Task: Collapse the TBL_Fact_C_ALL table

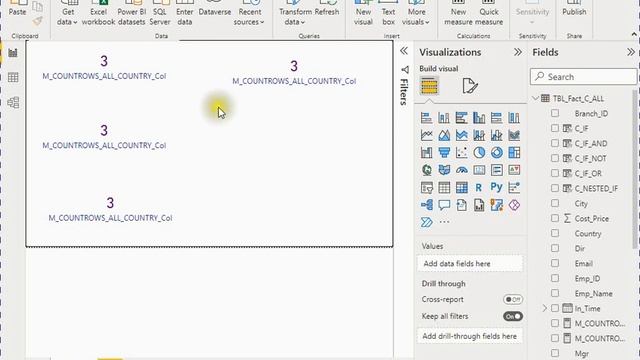Action: (536, 98)
